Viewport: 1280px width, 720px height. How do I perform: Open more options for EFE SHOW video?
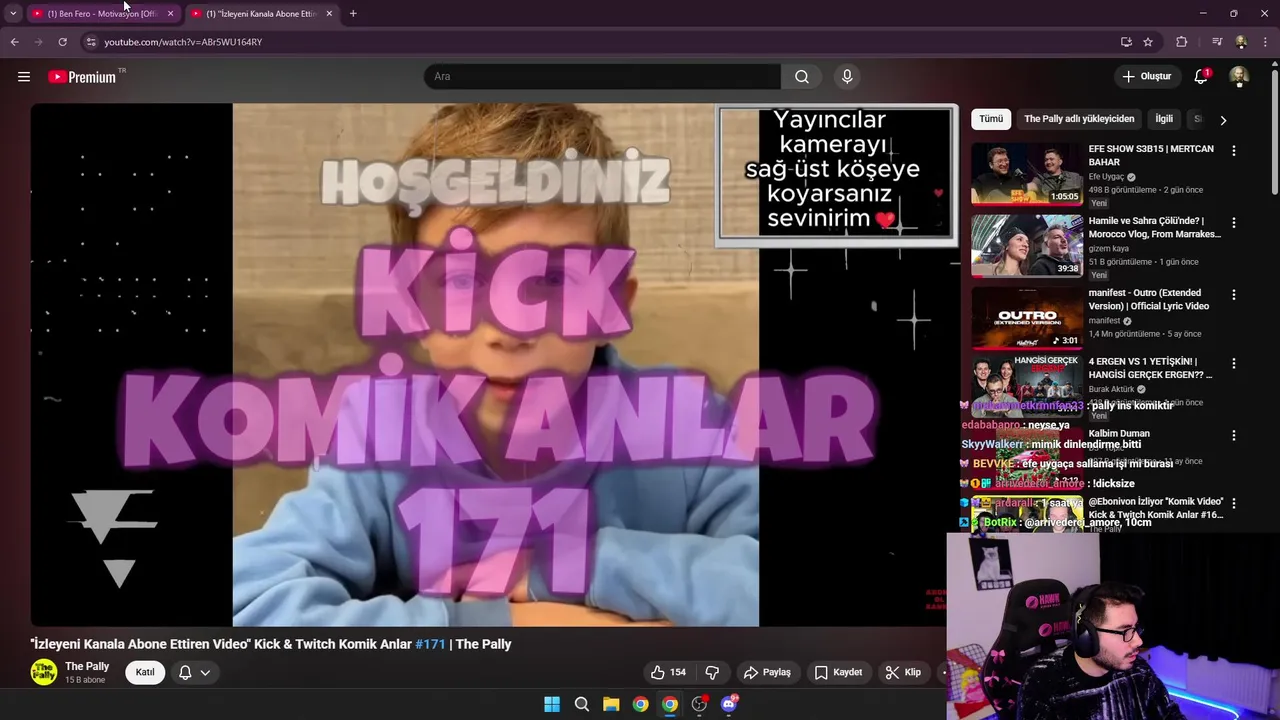click(x=1233, y=150)
